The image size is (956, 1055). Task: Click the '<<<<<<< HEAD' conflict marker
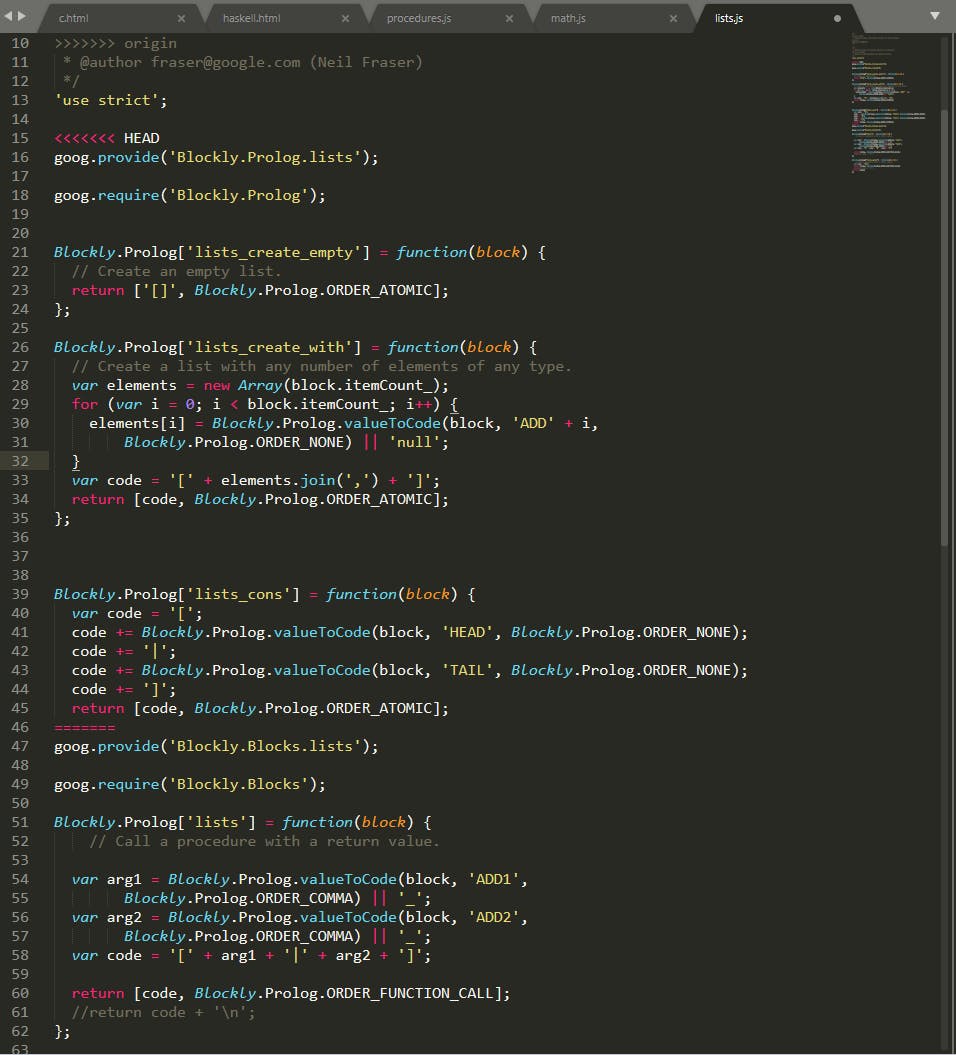click(106, 138)
